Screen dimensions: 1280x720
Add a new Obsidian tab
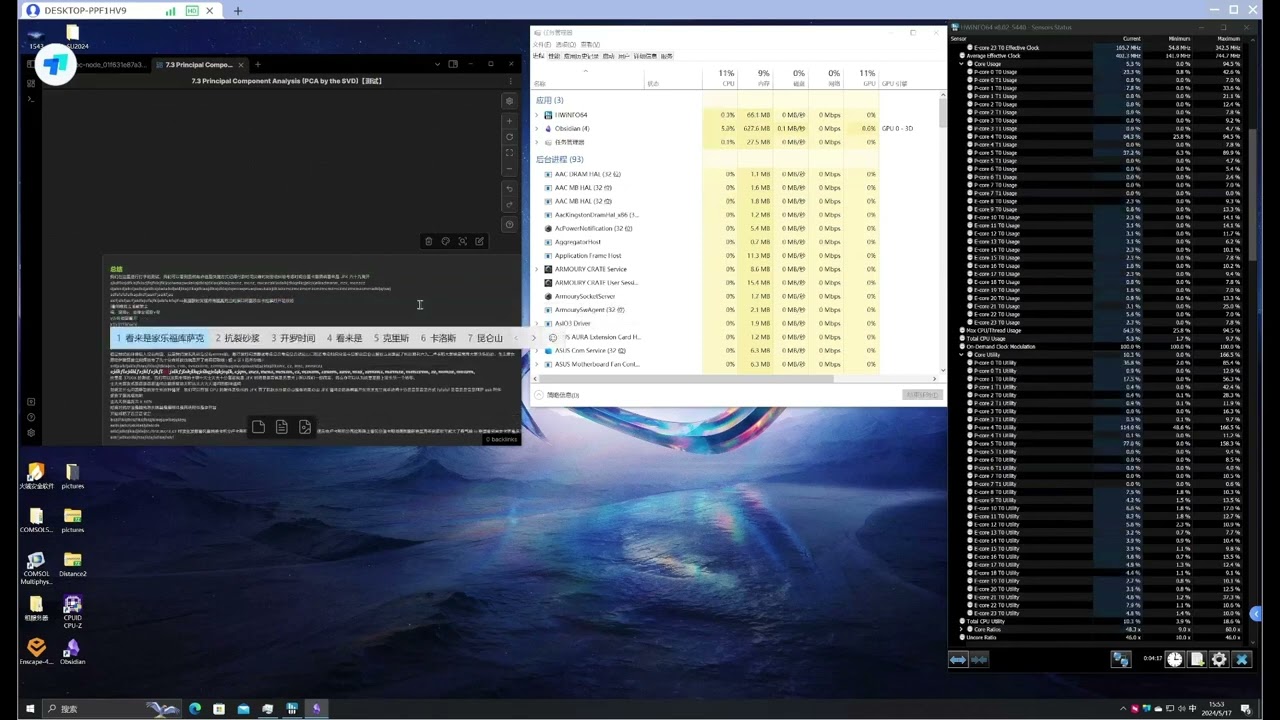257,64
